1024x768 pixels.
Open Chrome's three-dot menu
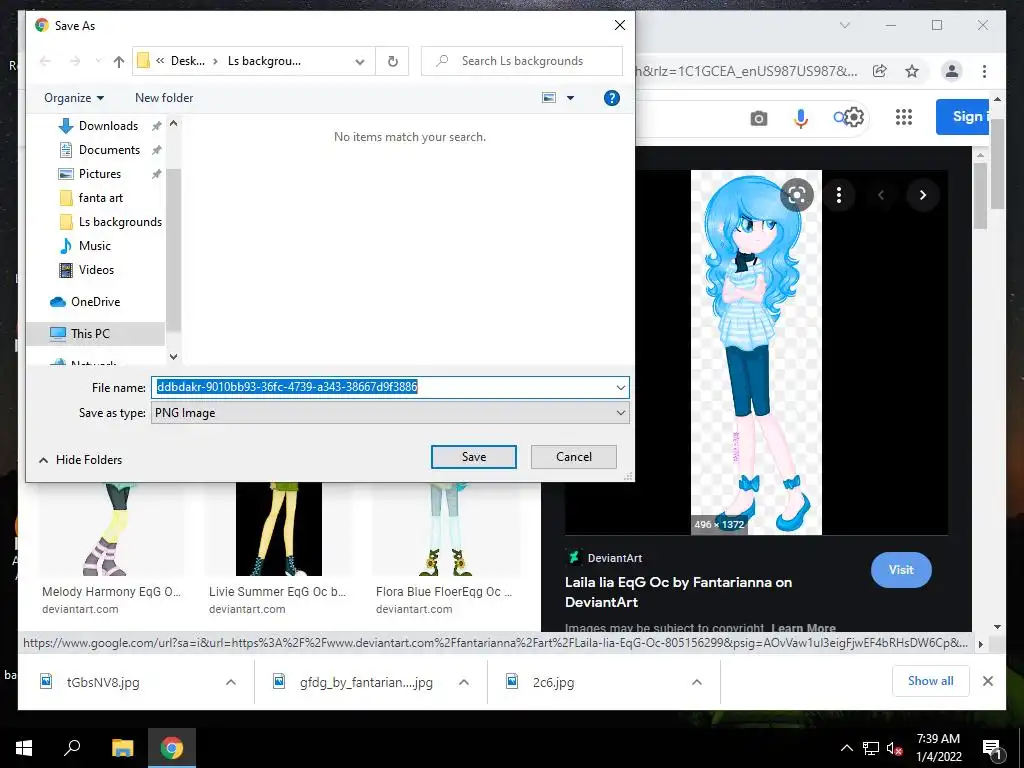click(x=984, y=71)
